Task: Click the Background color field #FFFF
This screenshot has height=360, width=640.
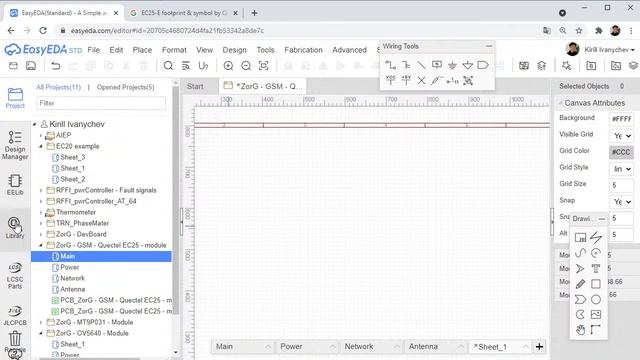Action: [621, 119]
